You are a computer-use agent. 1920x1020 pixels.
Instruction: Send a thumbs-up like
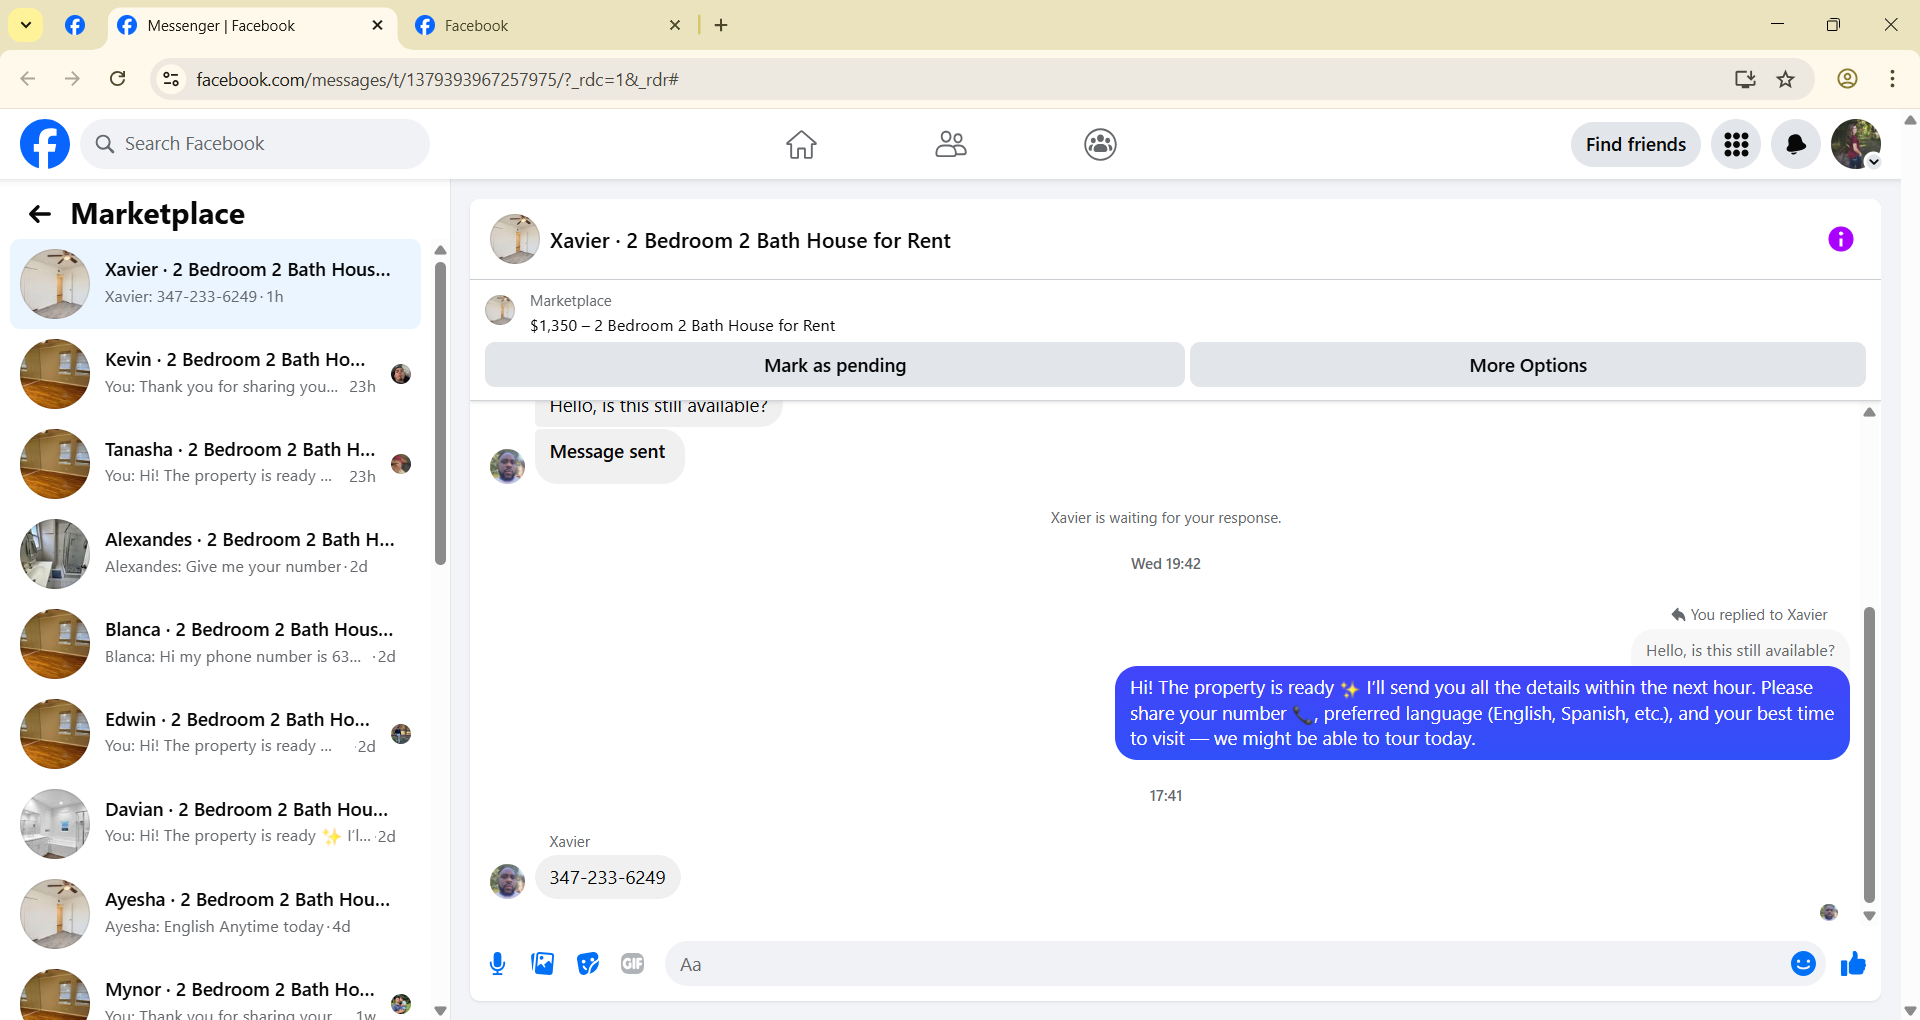pos(1853,963)
